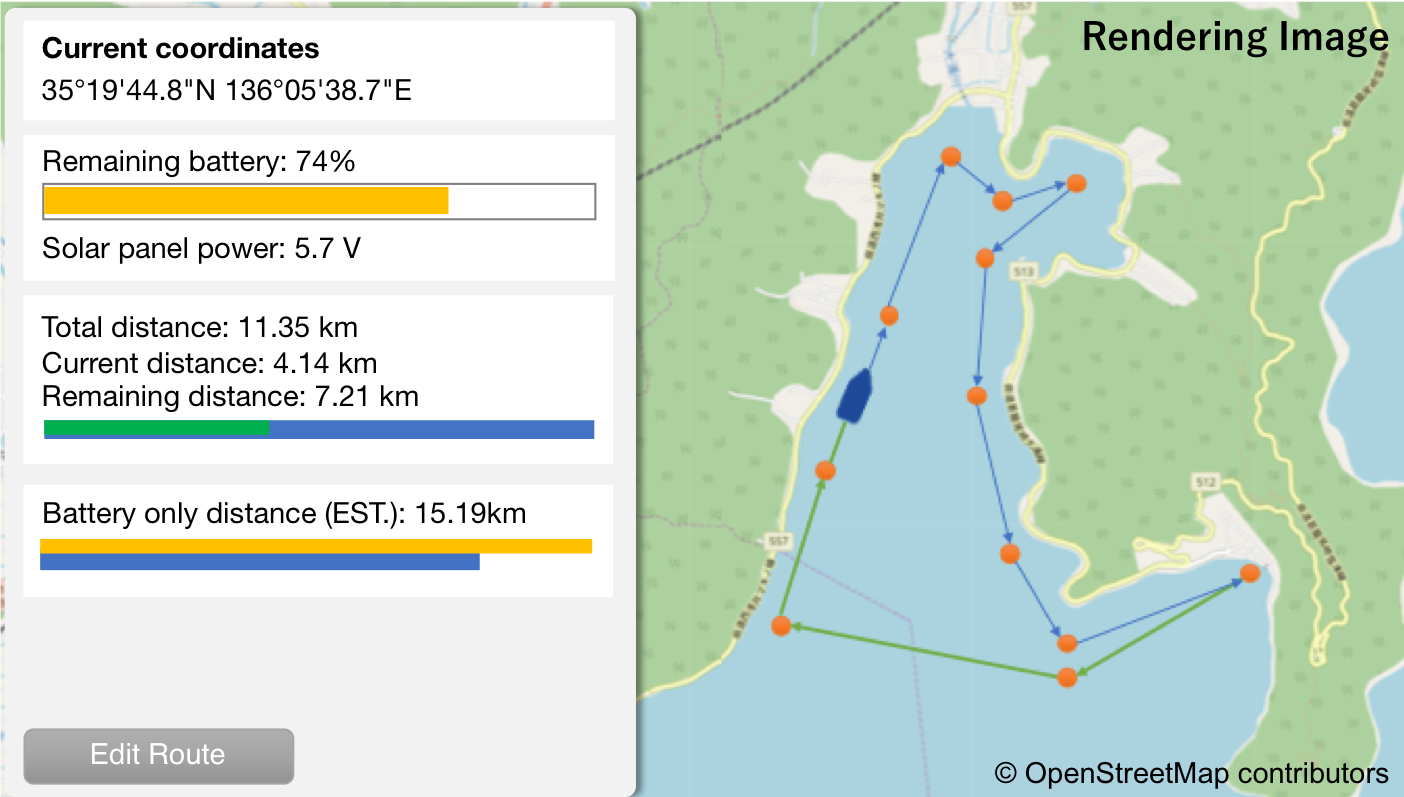Screen dimensions: 1404x797
Task: Click the waypoint directly ahead of the boat
Action: [x=889, y=315]
